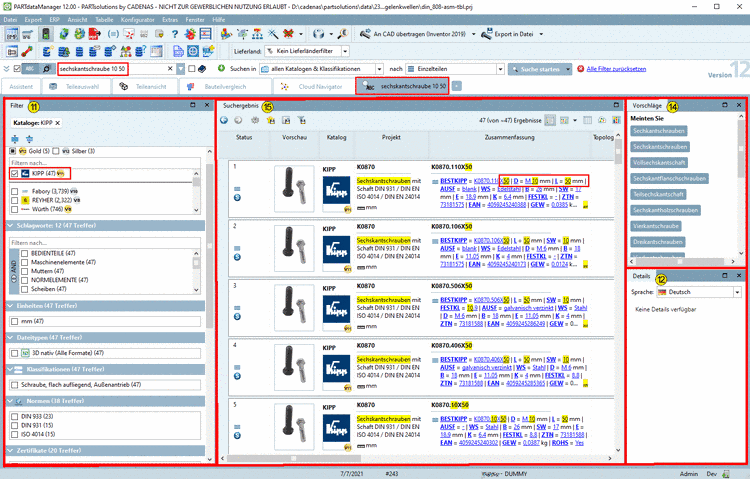Click the green plus icon beside Suchen in
This screenshot has height=479, width=750.
(x=220, y=68)
